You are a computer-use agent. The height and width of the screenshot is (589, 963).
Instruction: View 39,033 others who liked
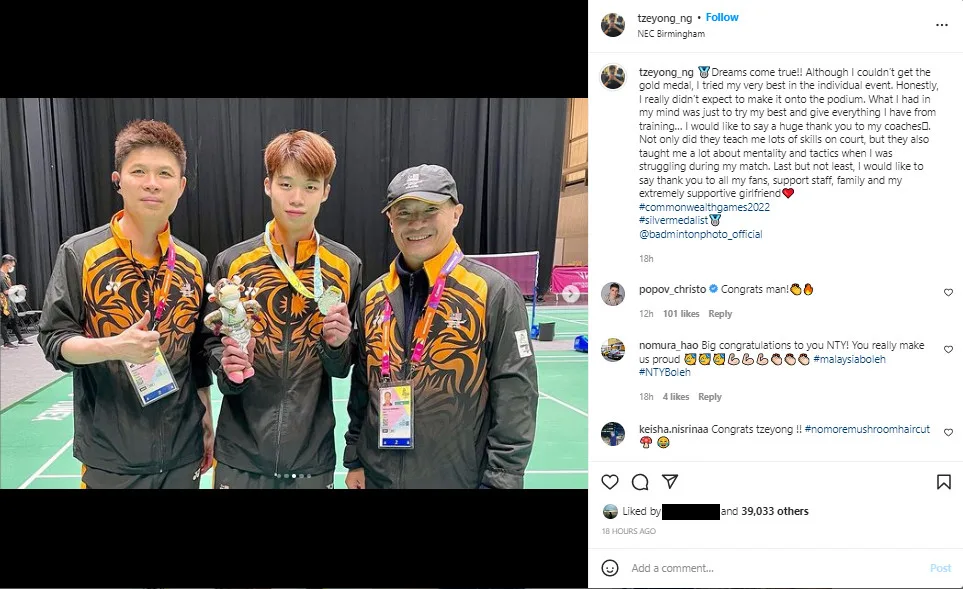tap(774, 511)
